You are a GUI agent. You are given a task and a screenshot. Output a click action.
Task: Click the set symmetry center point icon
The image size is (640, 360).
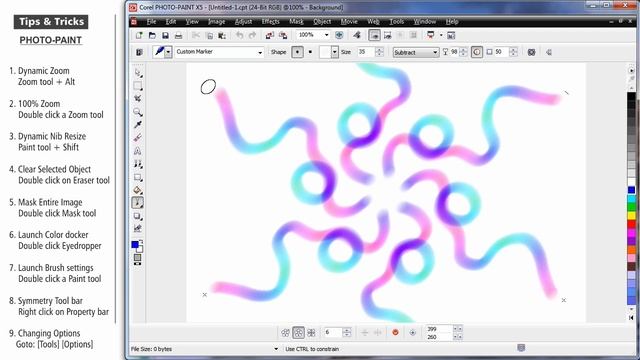click(412, 333)
